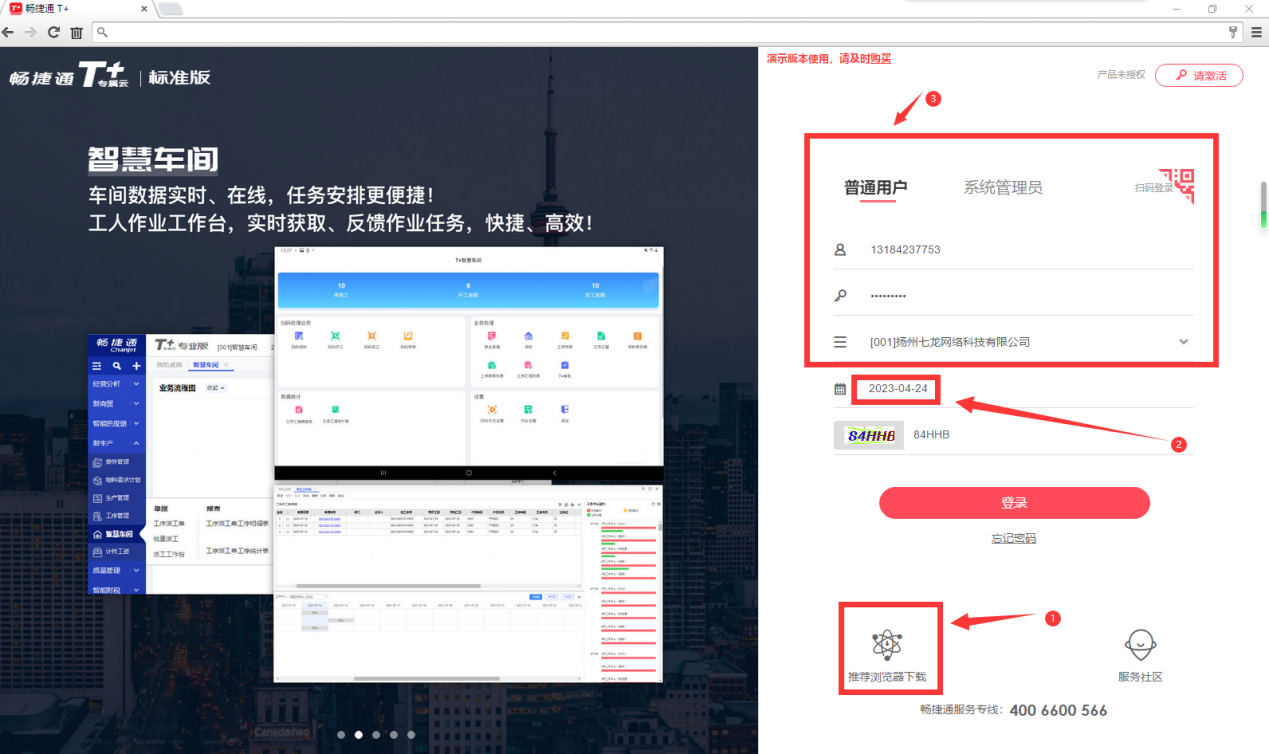Select the fifth carousel indicator dot
This screenshot has width=1269, height=754.
point(411,735)
